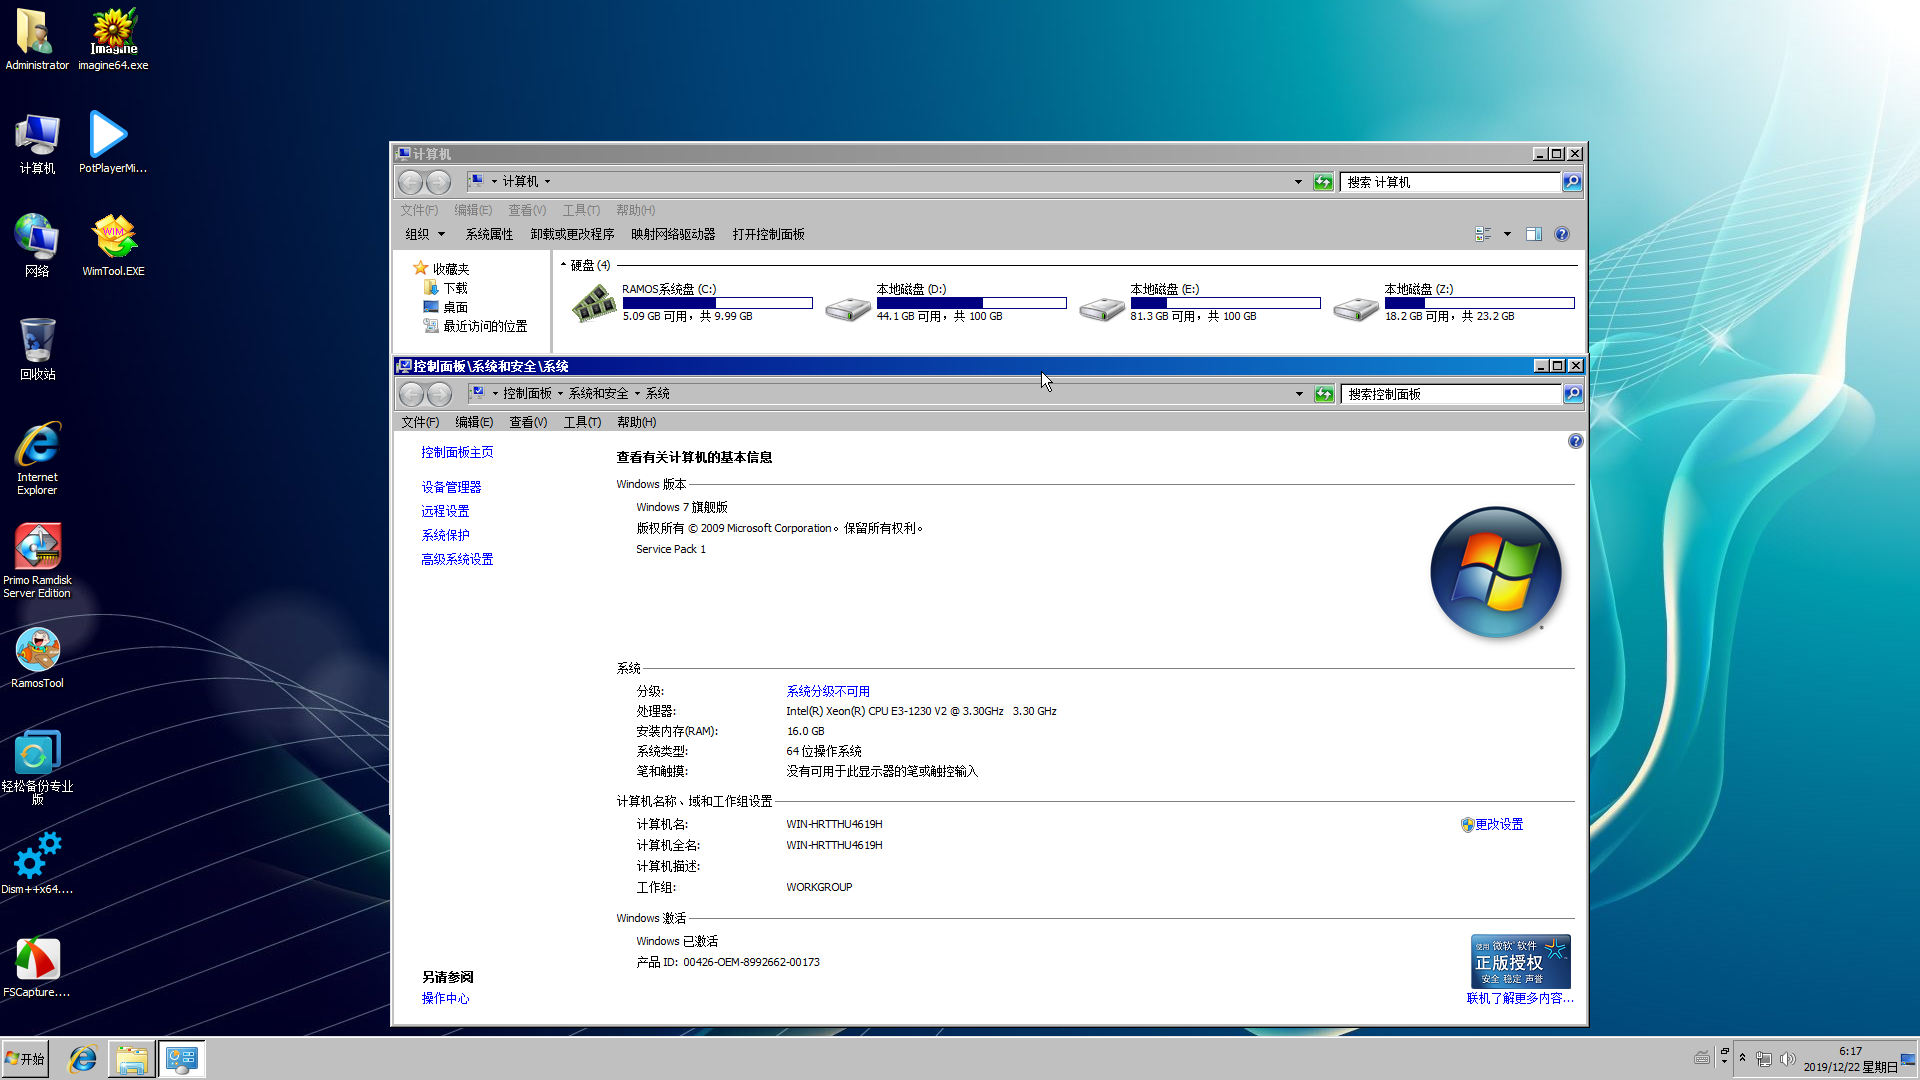
Task: Open the 网络 desktop icon
Action: click(x=37, y=245)
